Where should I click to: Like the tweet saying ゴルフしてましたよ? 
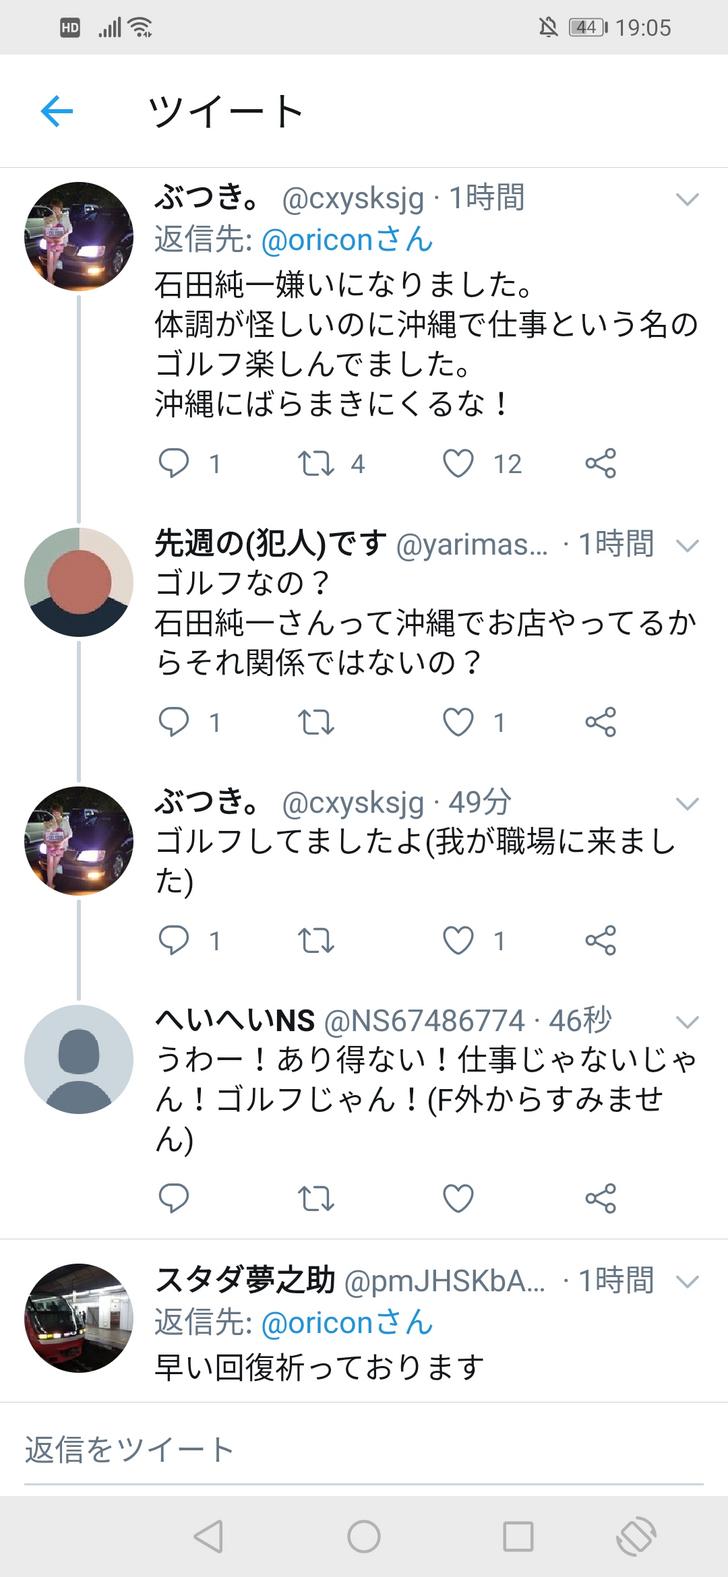[x=459, y=940]
